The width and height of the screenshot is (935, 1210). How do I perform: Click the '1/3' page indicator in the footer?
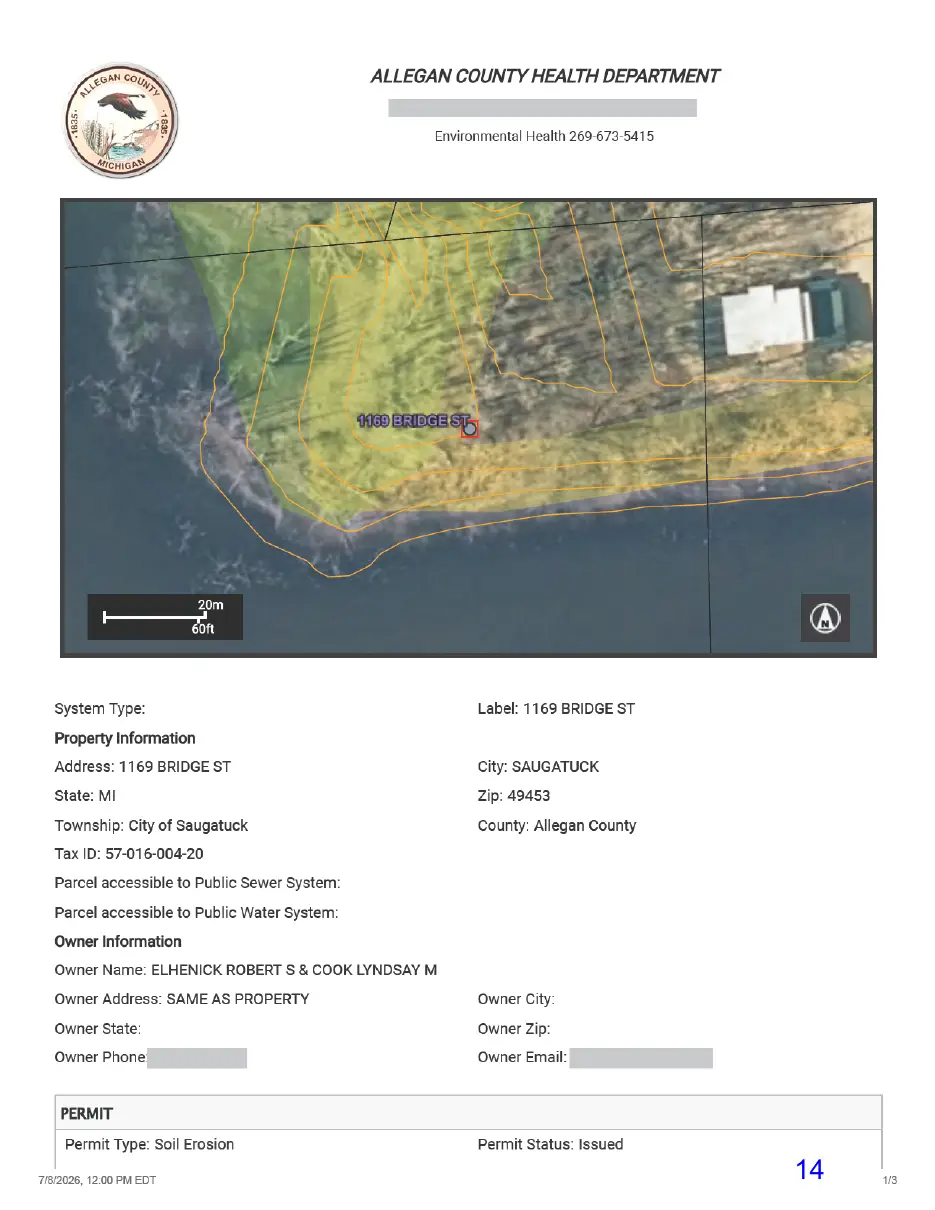890,1180
